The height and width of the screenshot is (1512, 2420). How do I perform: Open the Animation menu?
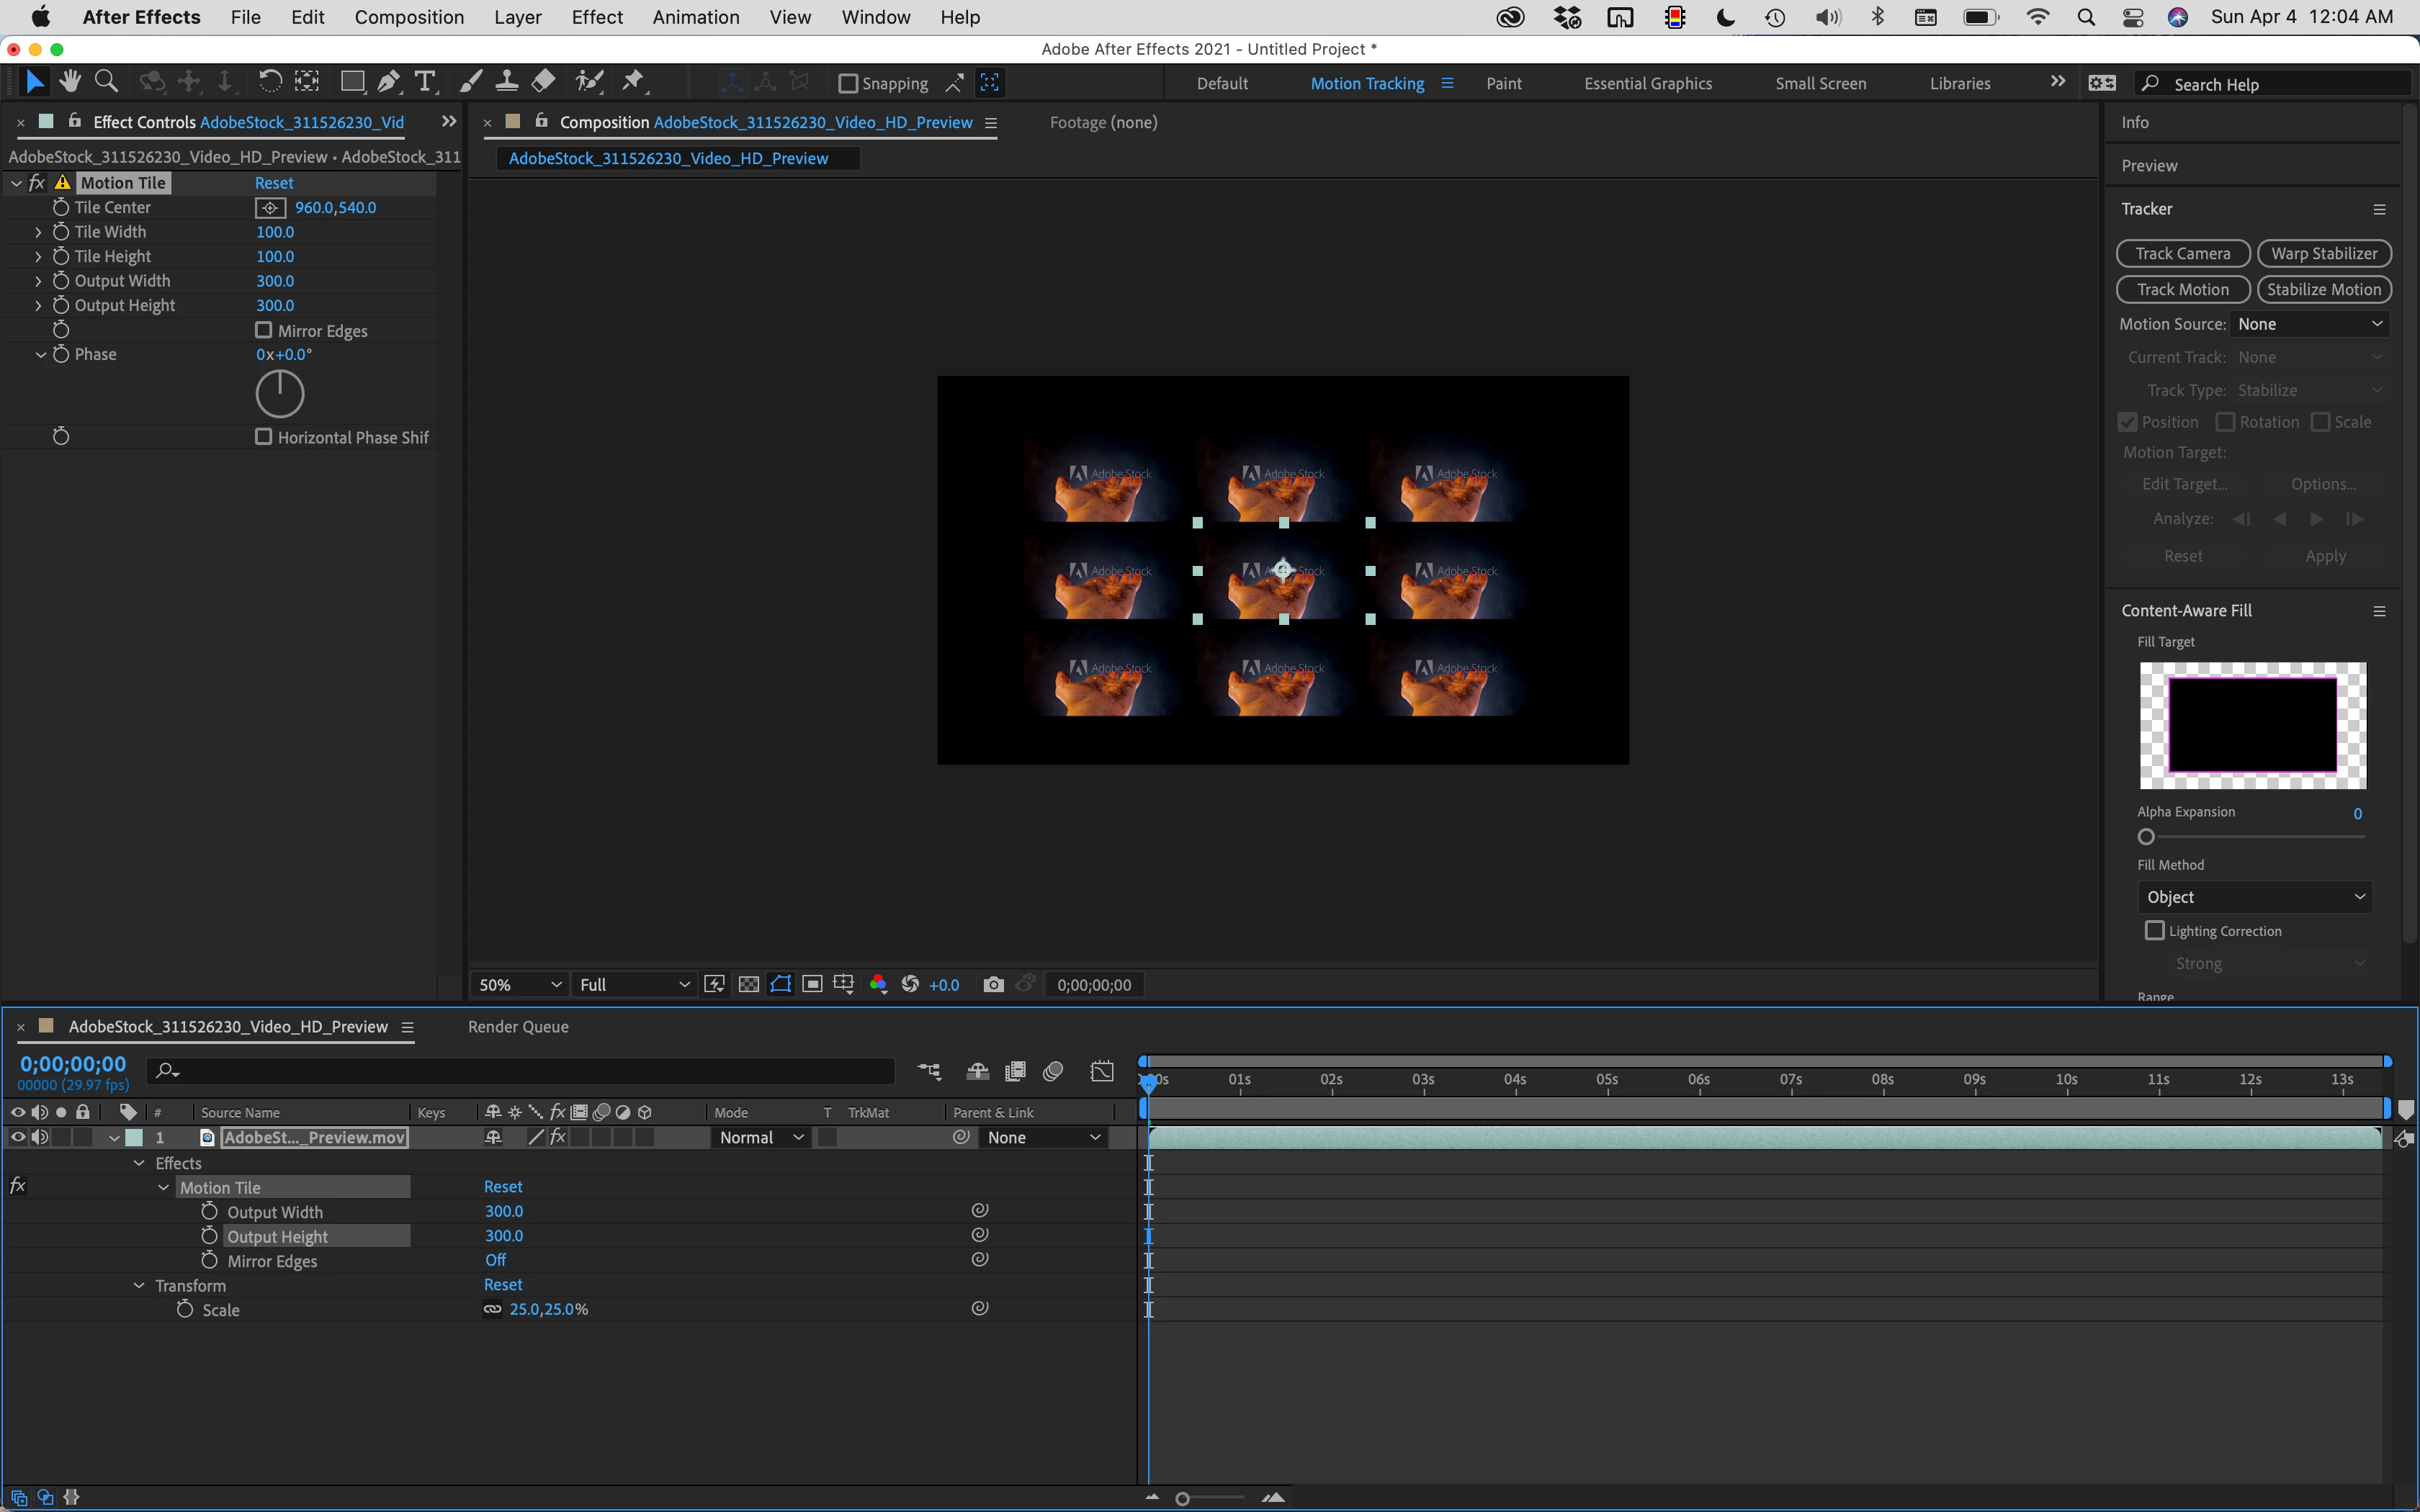click(x=695, y=17)
